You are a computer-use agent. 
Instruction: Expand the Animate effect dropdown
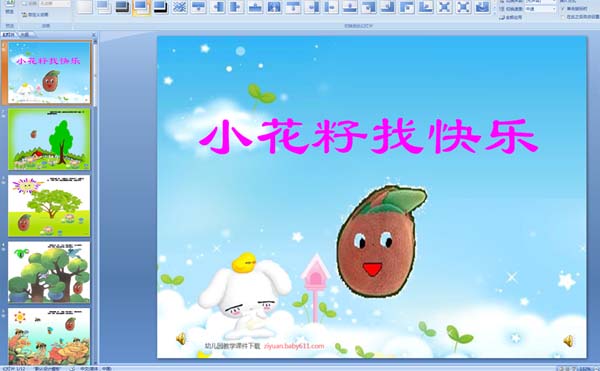[55, 4]
